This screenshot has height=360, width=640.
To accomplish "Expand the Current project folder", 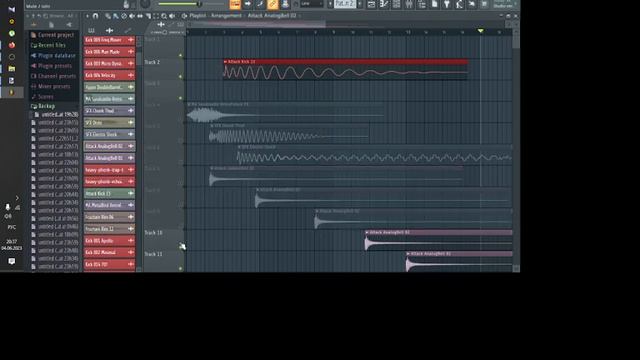I will tap(52, 35).
